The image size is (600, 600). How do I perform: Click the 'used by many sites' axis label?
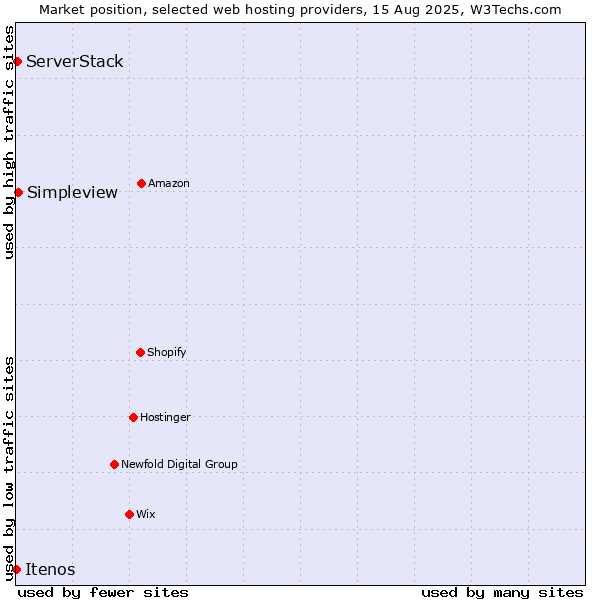[502, 593]
